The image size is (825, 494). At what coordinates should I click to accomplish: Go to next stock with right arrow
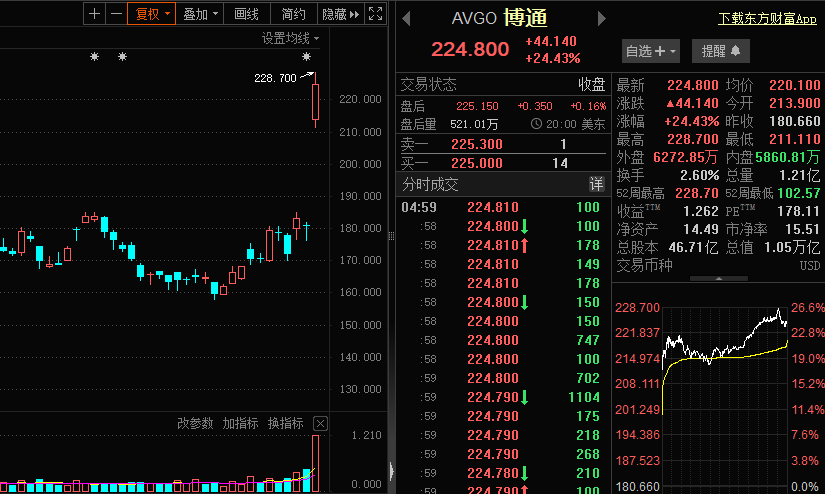[x=602, y=19]
